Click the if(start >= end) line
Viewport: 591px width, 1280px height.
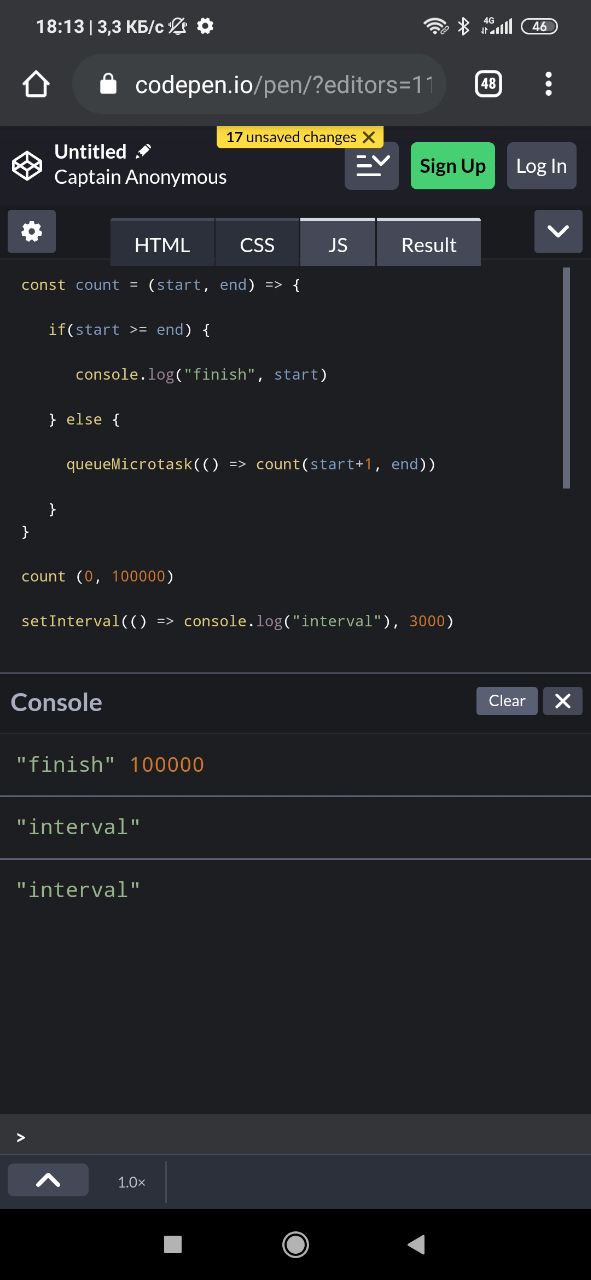tap(129, 329)
